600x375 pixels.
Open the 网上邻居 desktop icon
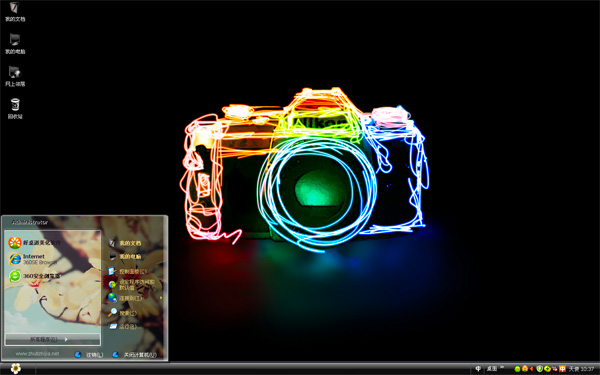(15, 76)
